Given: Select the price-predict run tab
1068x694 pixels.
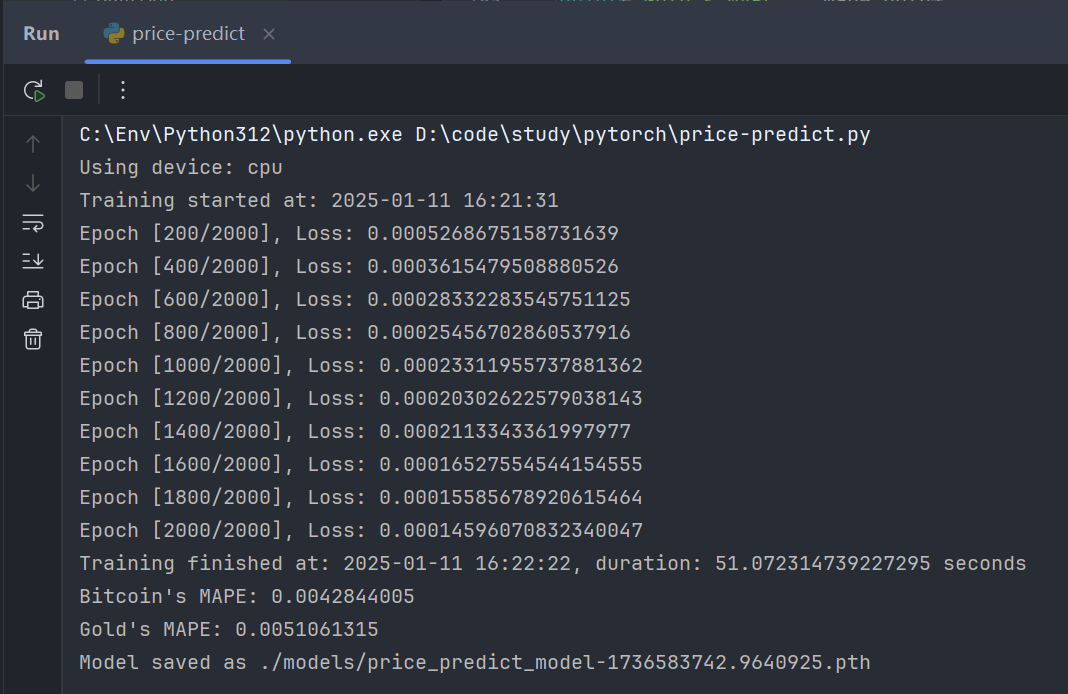Looking at the screenshot, I should 188,34.
